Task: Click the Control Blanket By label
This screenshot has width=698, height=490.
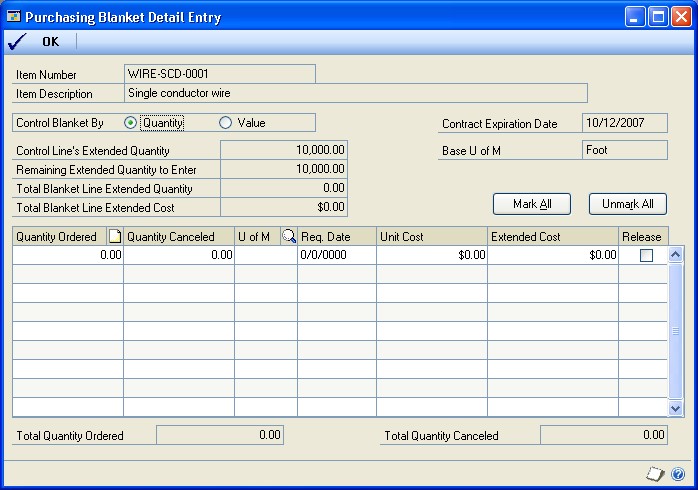Action: click(60, 123)
